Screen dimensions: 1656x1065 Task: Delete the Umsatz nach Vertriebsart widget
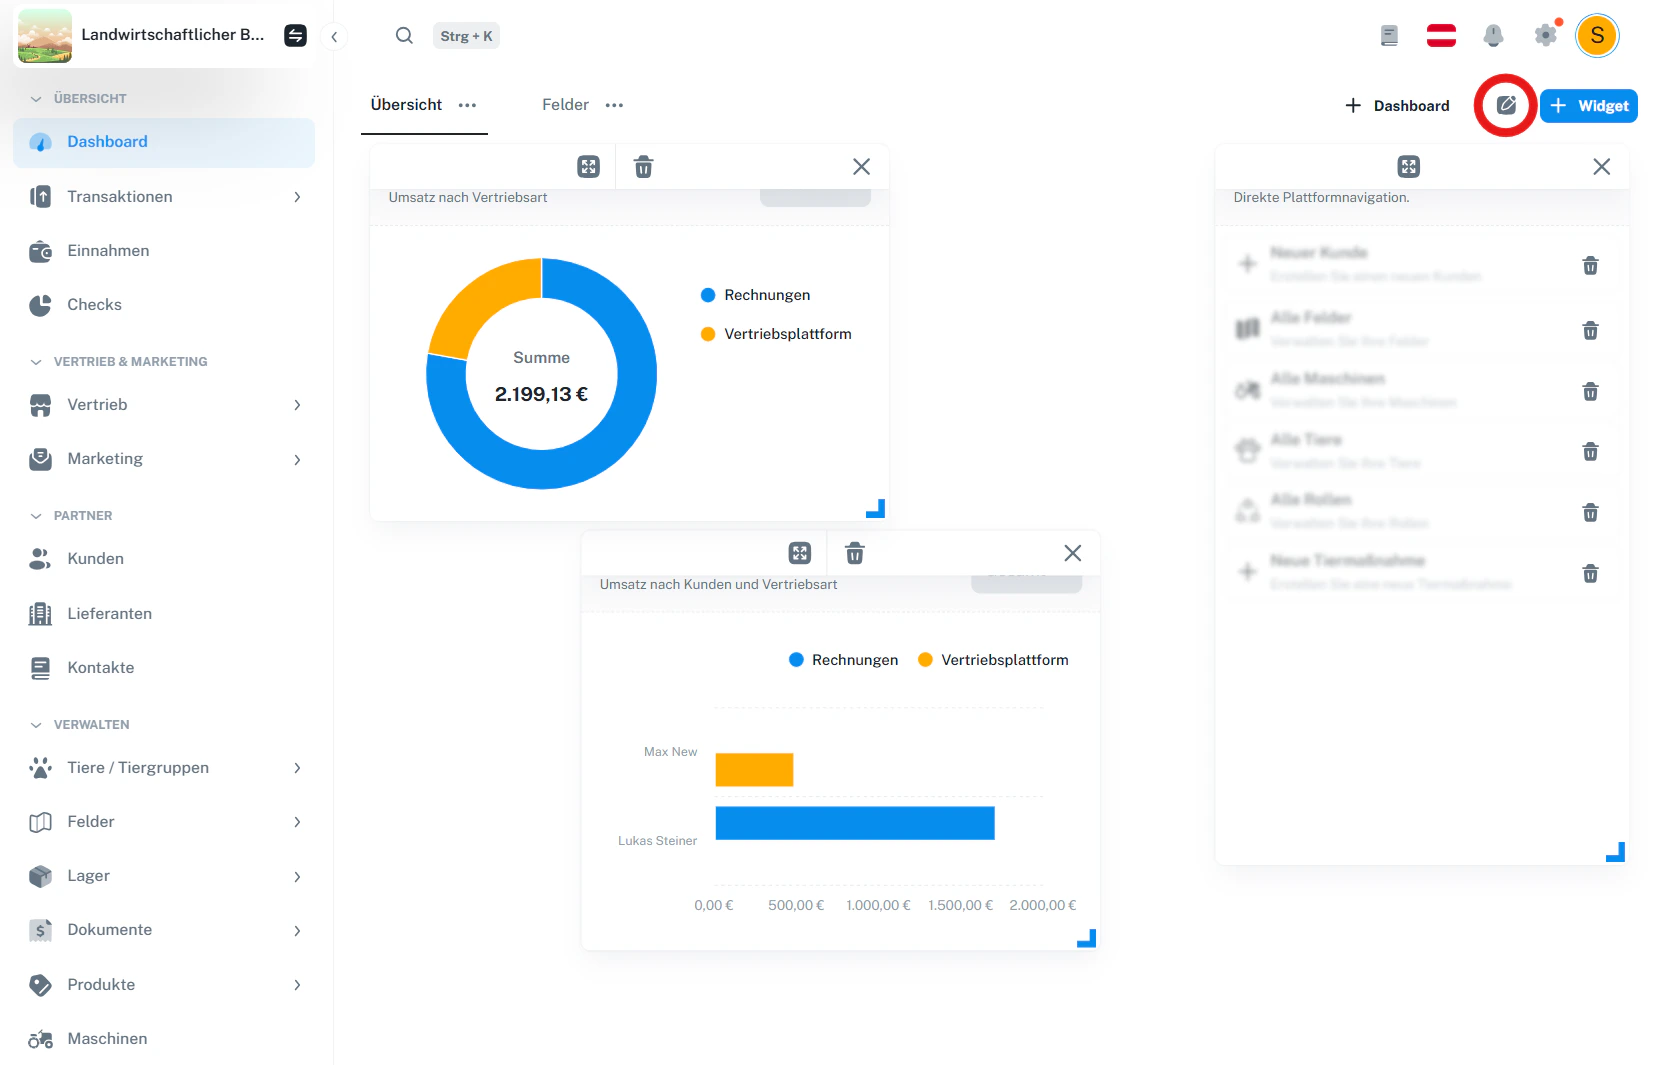click(x=644, y=167)
